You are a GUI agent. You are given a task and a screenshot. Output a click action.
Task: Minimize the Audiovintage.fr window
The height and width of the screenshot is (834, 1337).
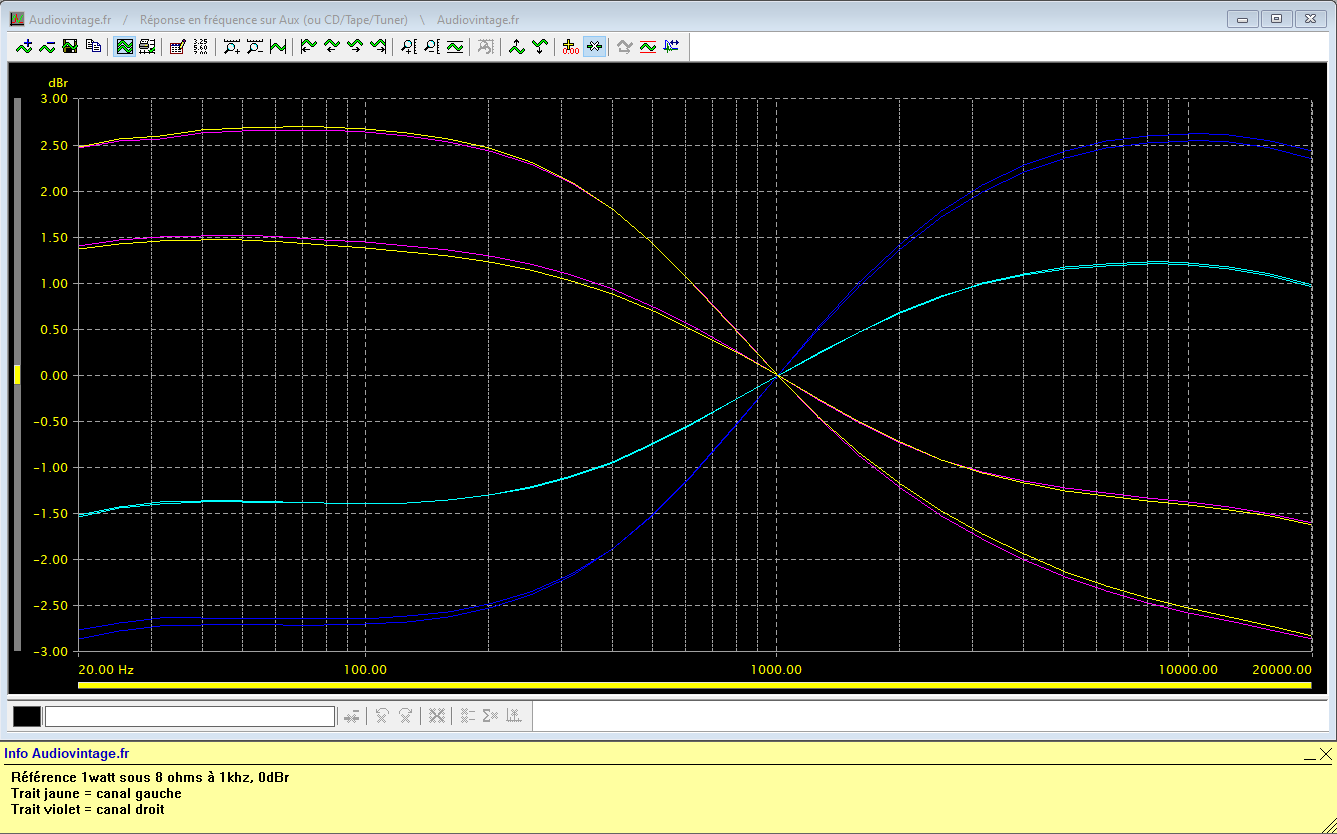point(1243,19)
